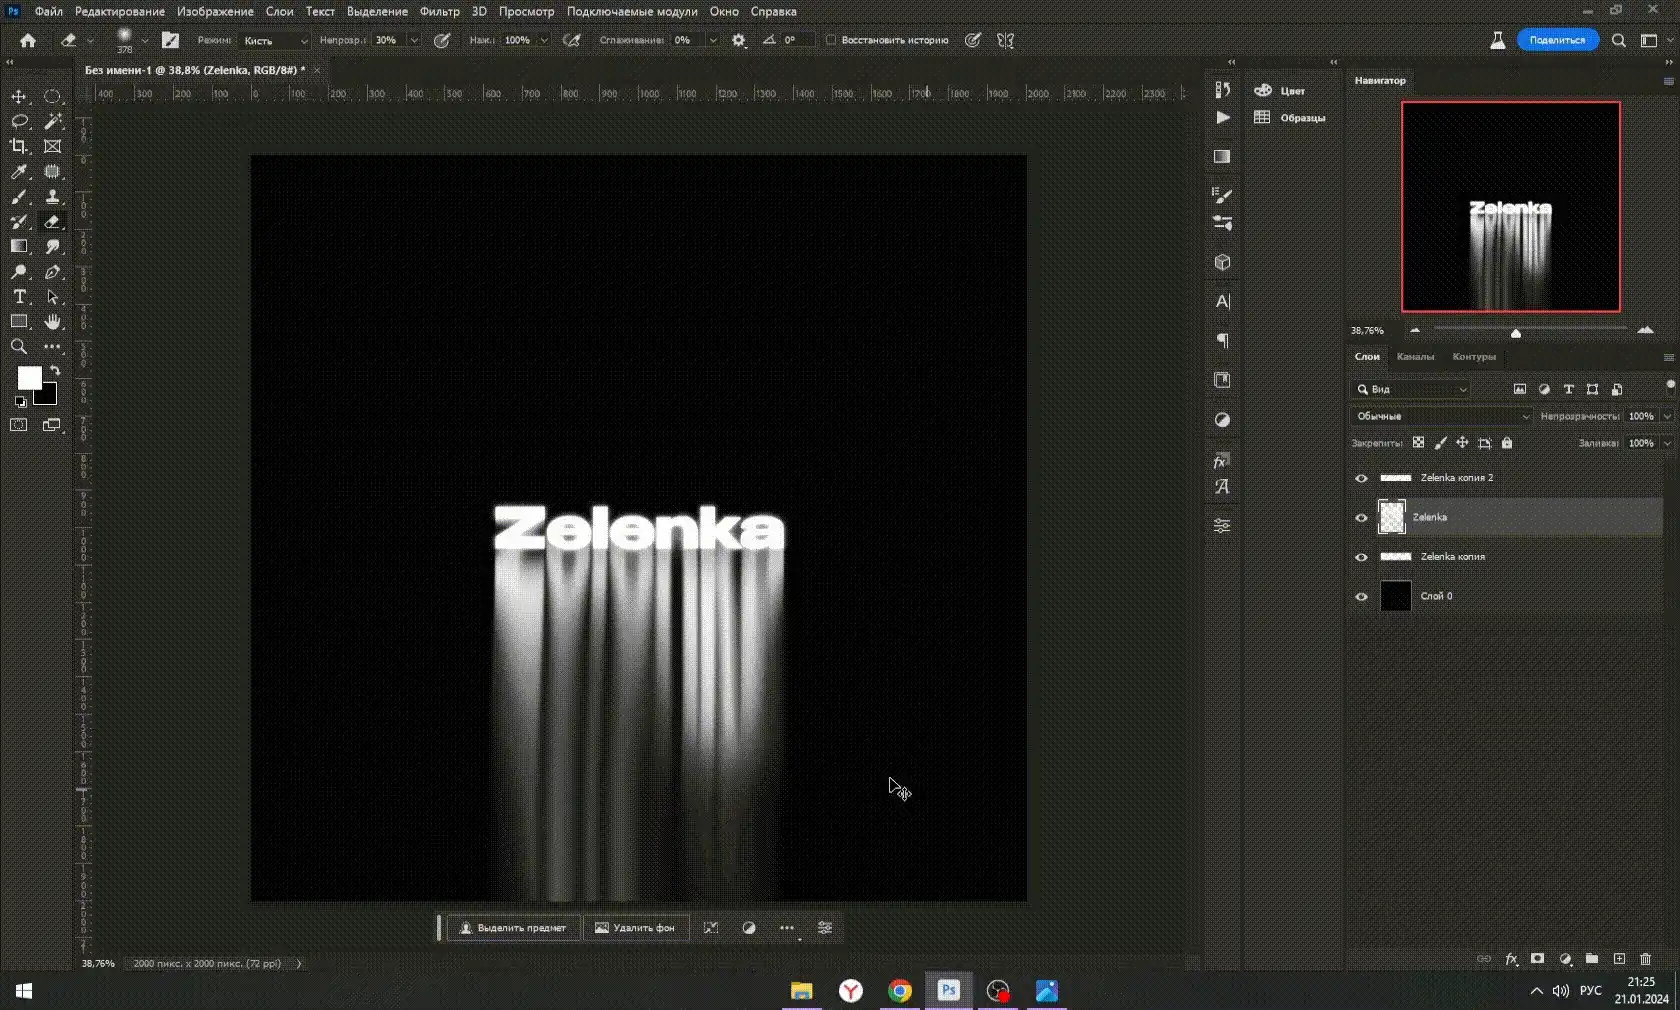Image resolution: width=1680 pixels, height=1010 pixels.
Task: Select the Lasso tool
Action: (19, 121)
